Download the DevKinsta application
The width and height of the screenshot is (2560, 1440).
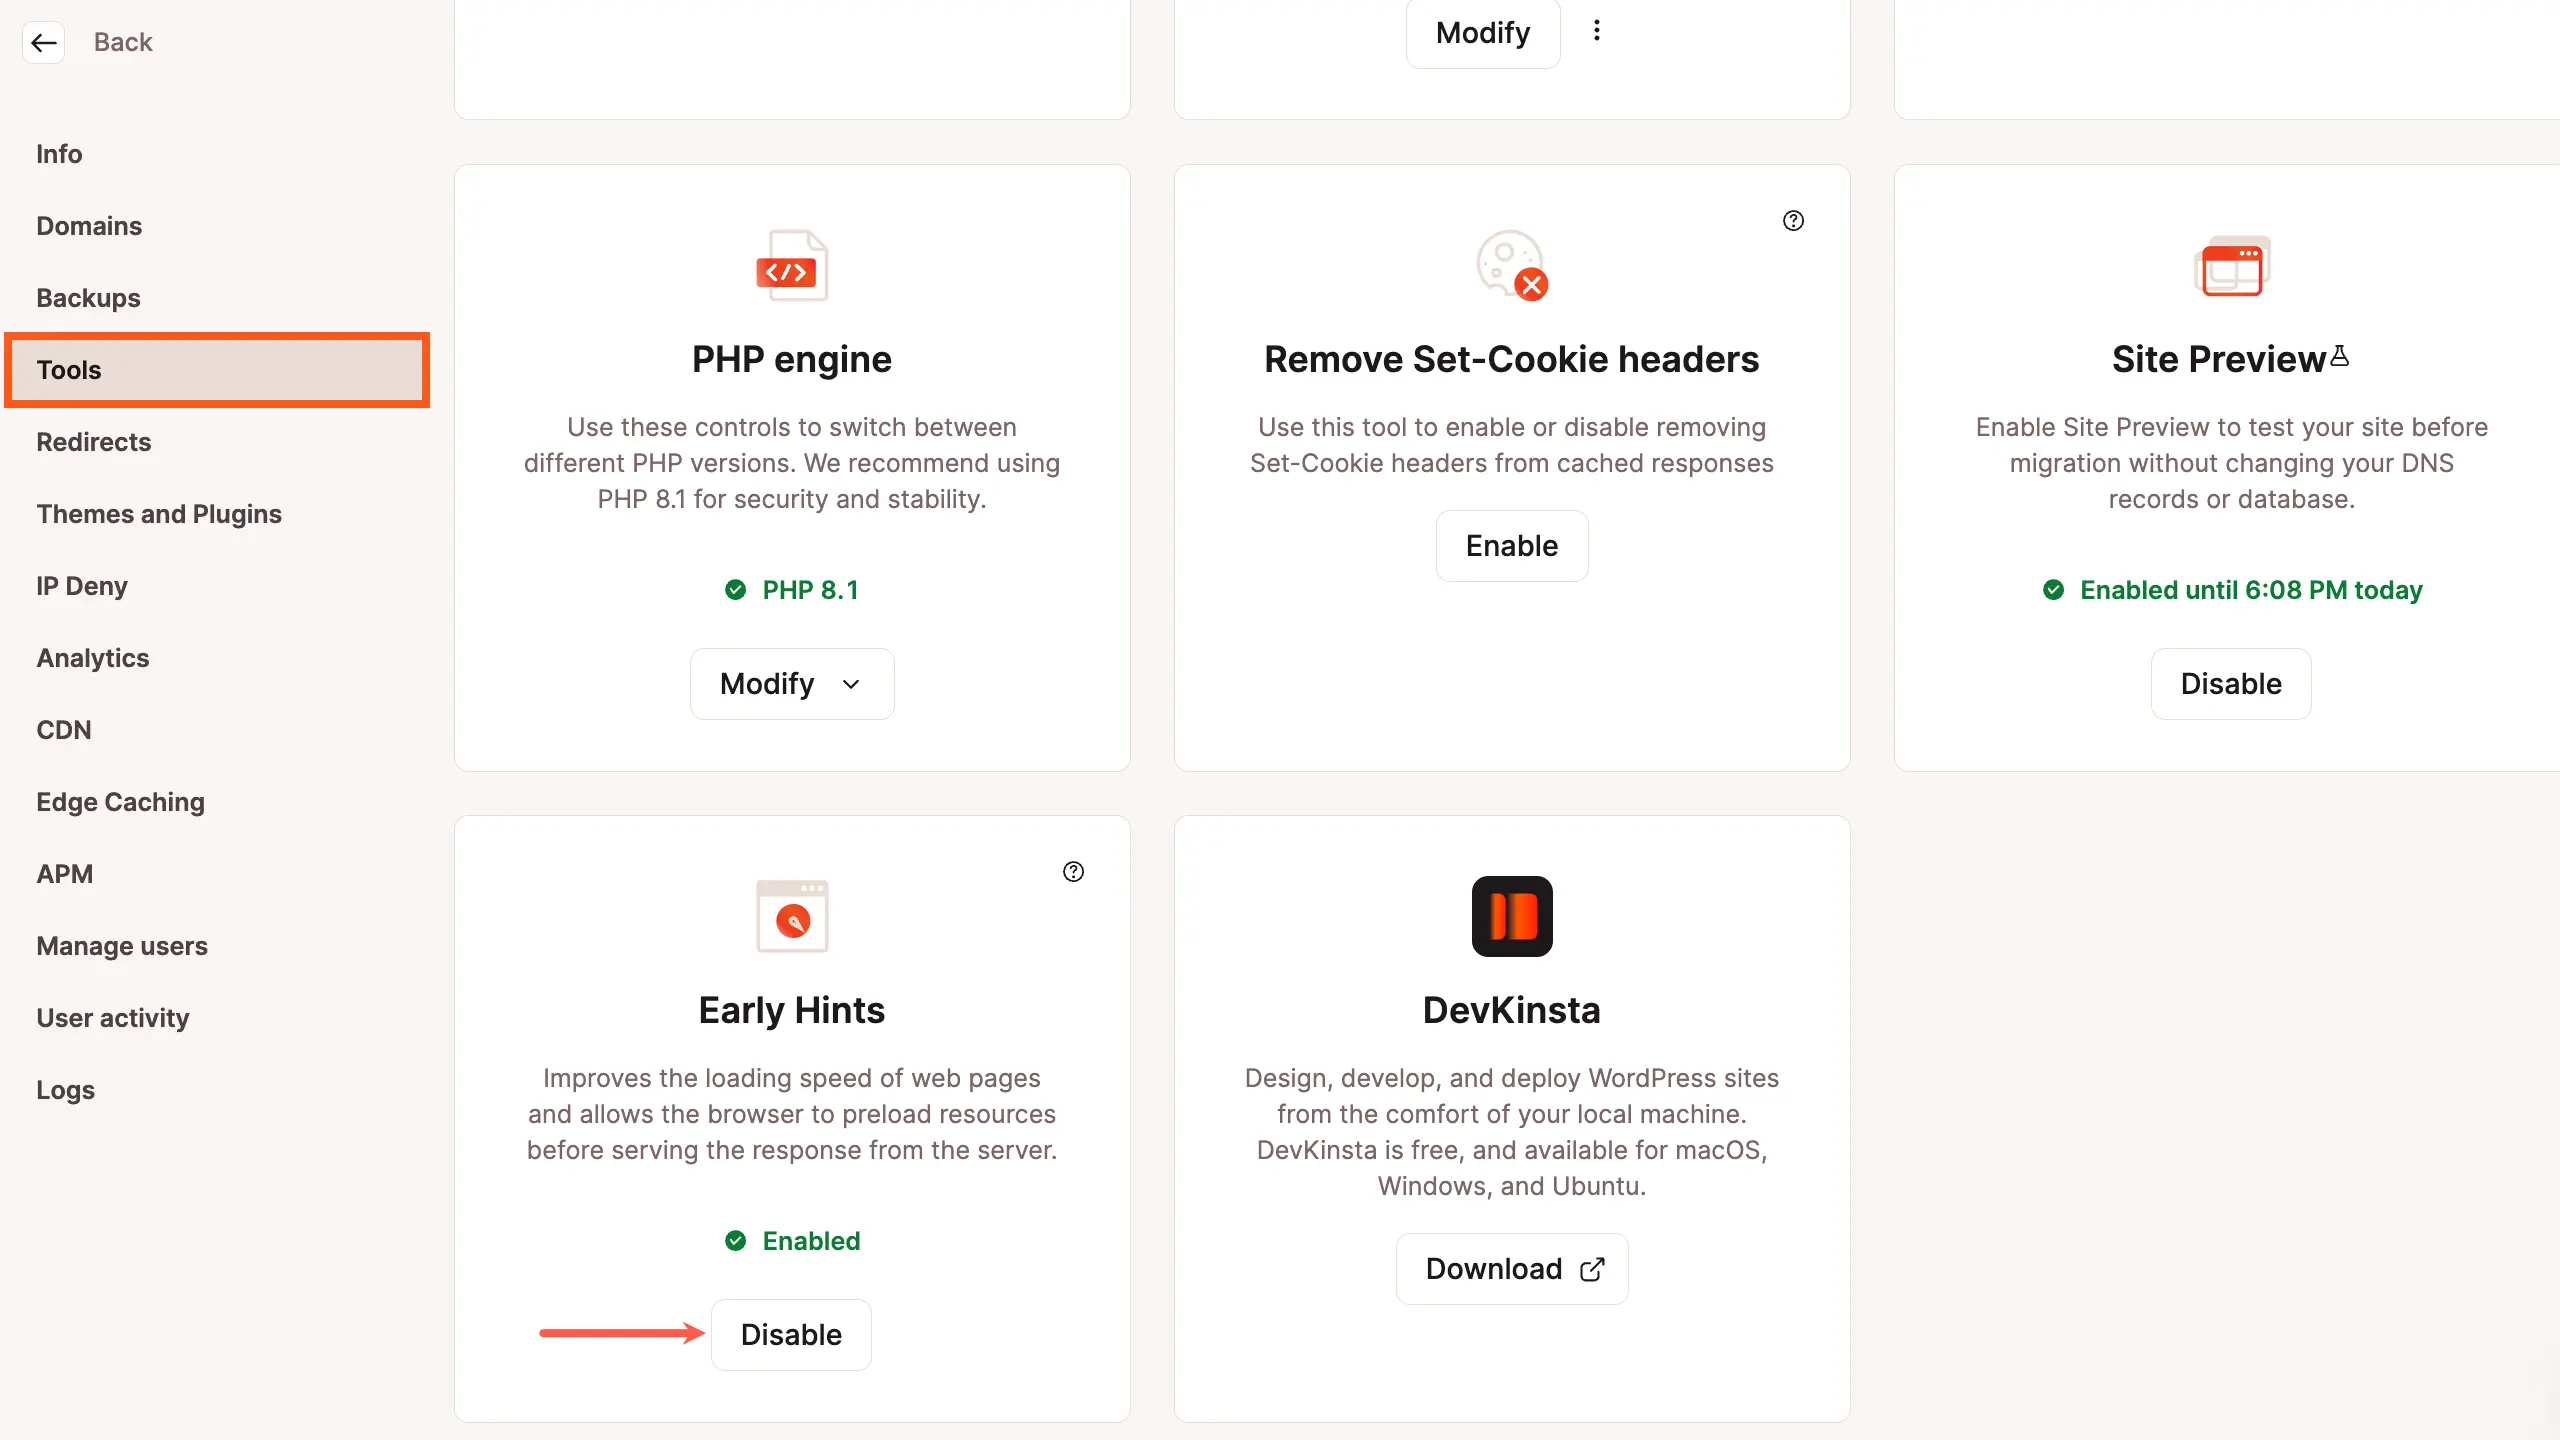click(x=1512, y=1268)
